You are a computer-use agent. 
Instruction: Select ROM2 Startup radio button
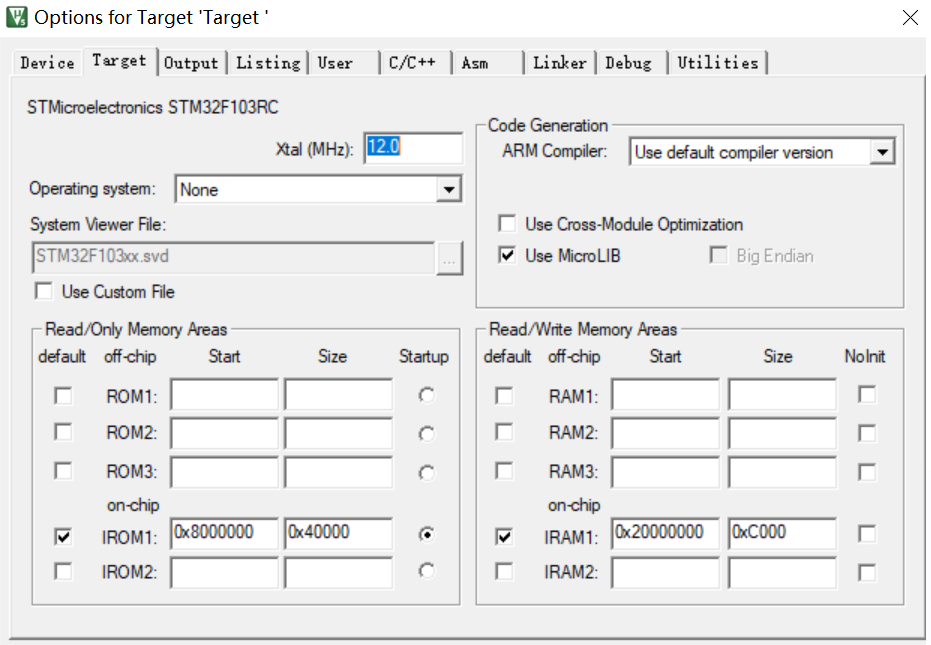(426, 434)
